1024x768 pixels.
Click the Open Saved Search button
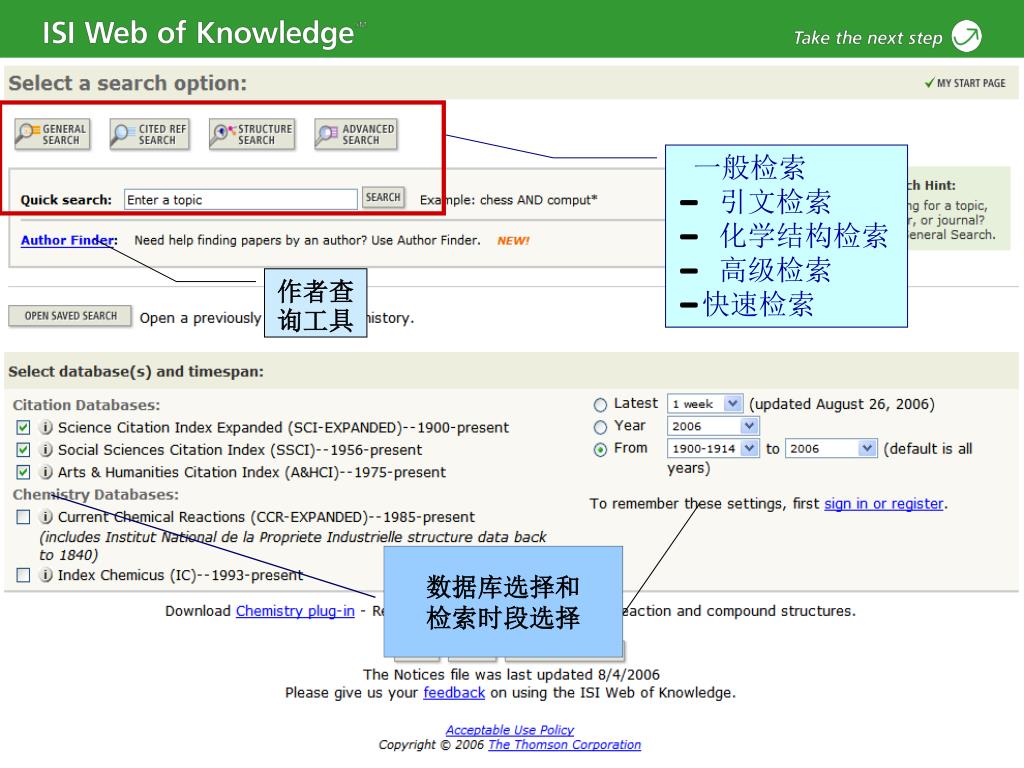tap(70, 316)
